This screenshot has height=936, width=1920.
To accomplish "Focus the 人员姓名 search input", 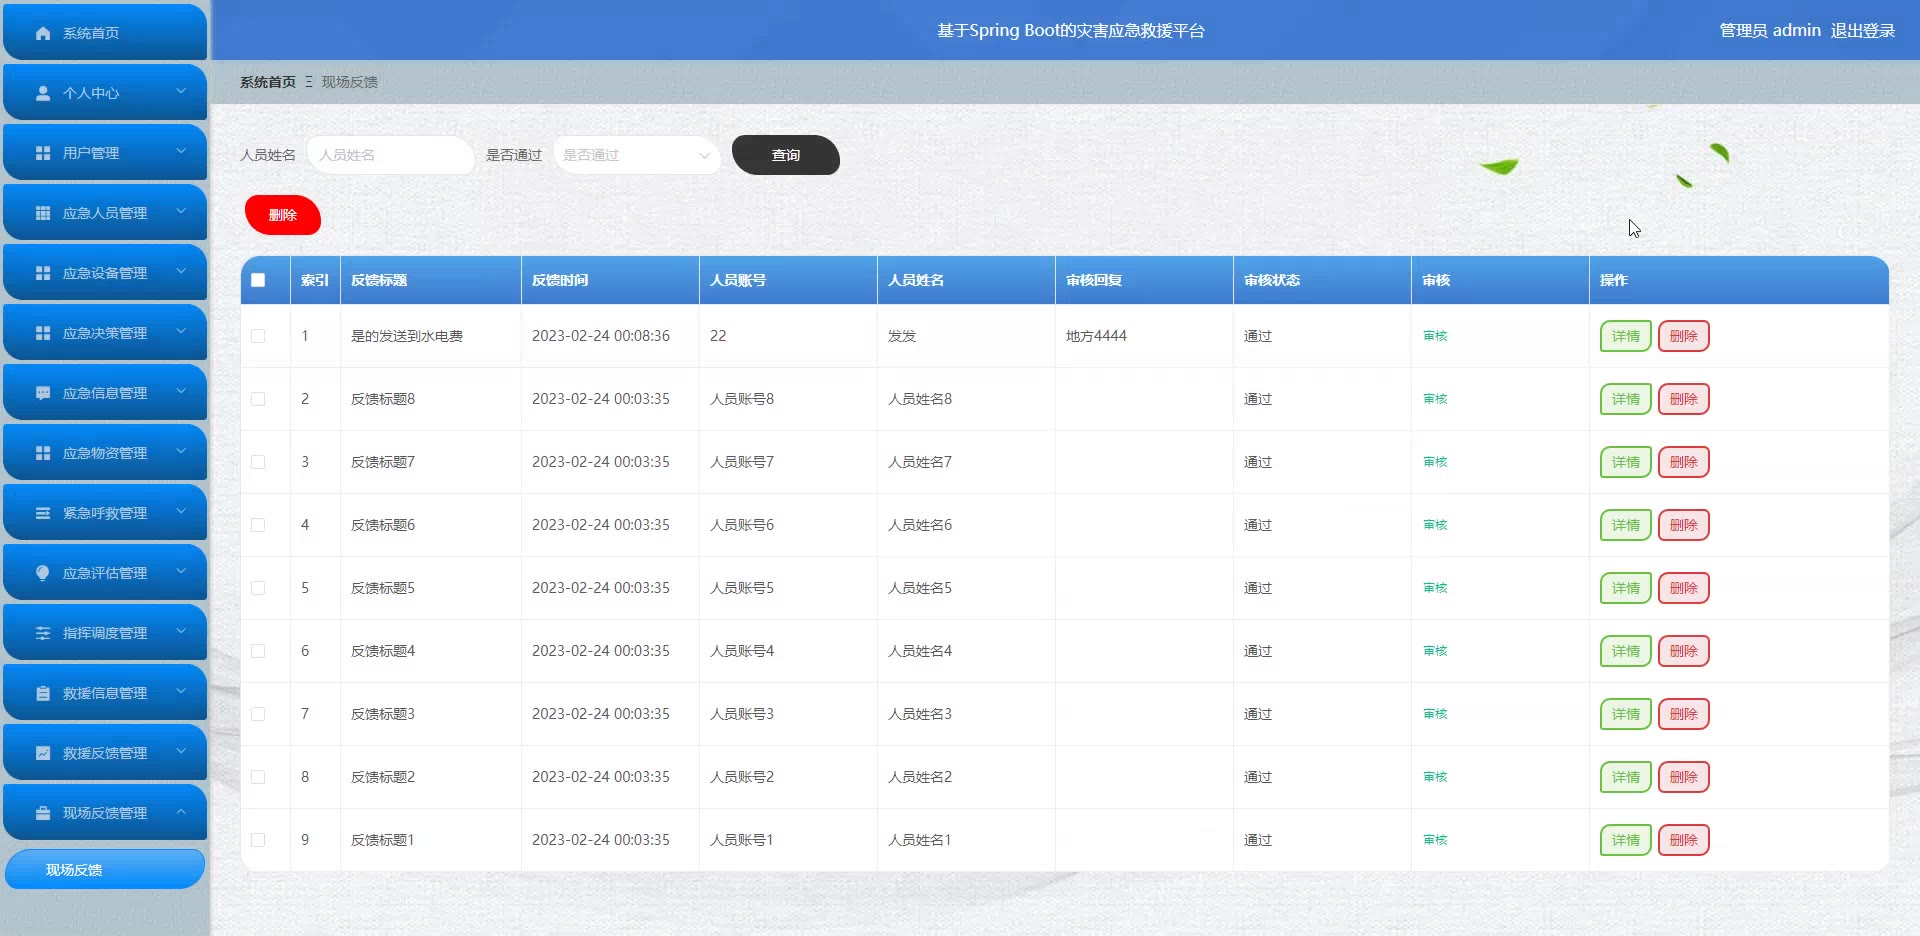I will click(391, 155).
